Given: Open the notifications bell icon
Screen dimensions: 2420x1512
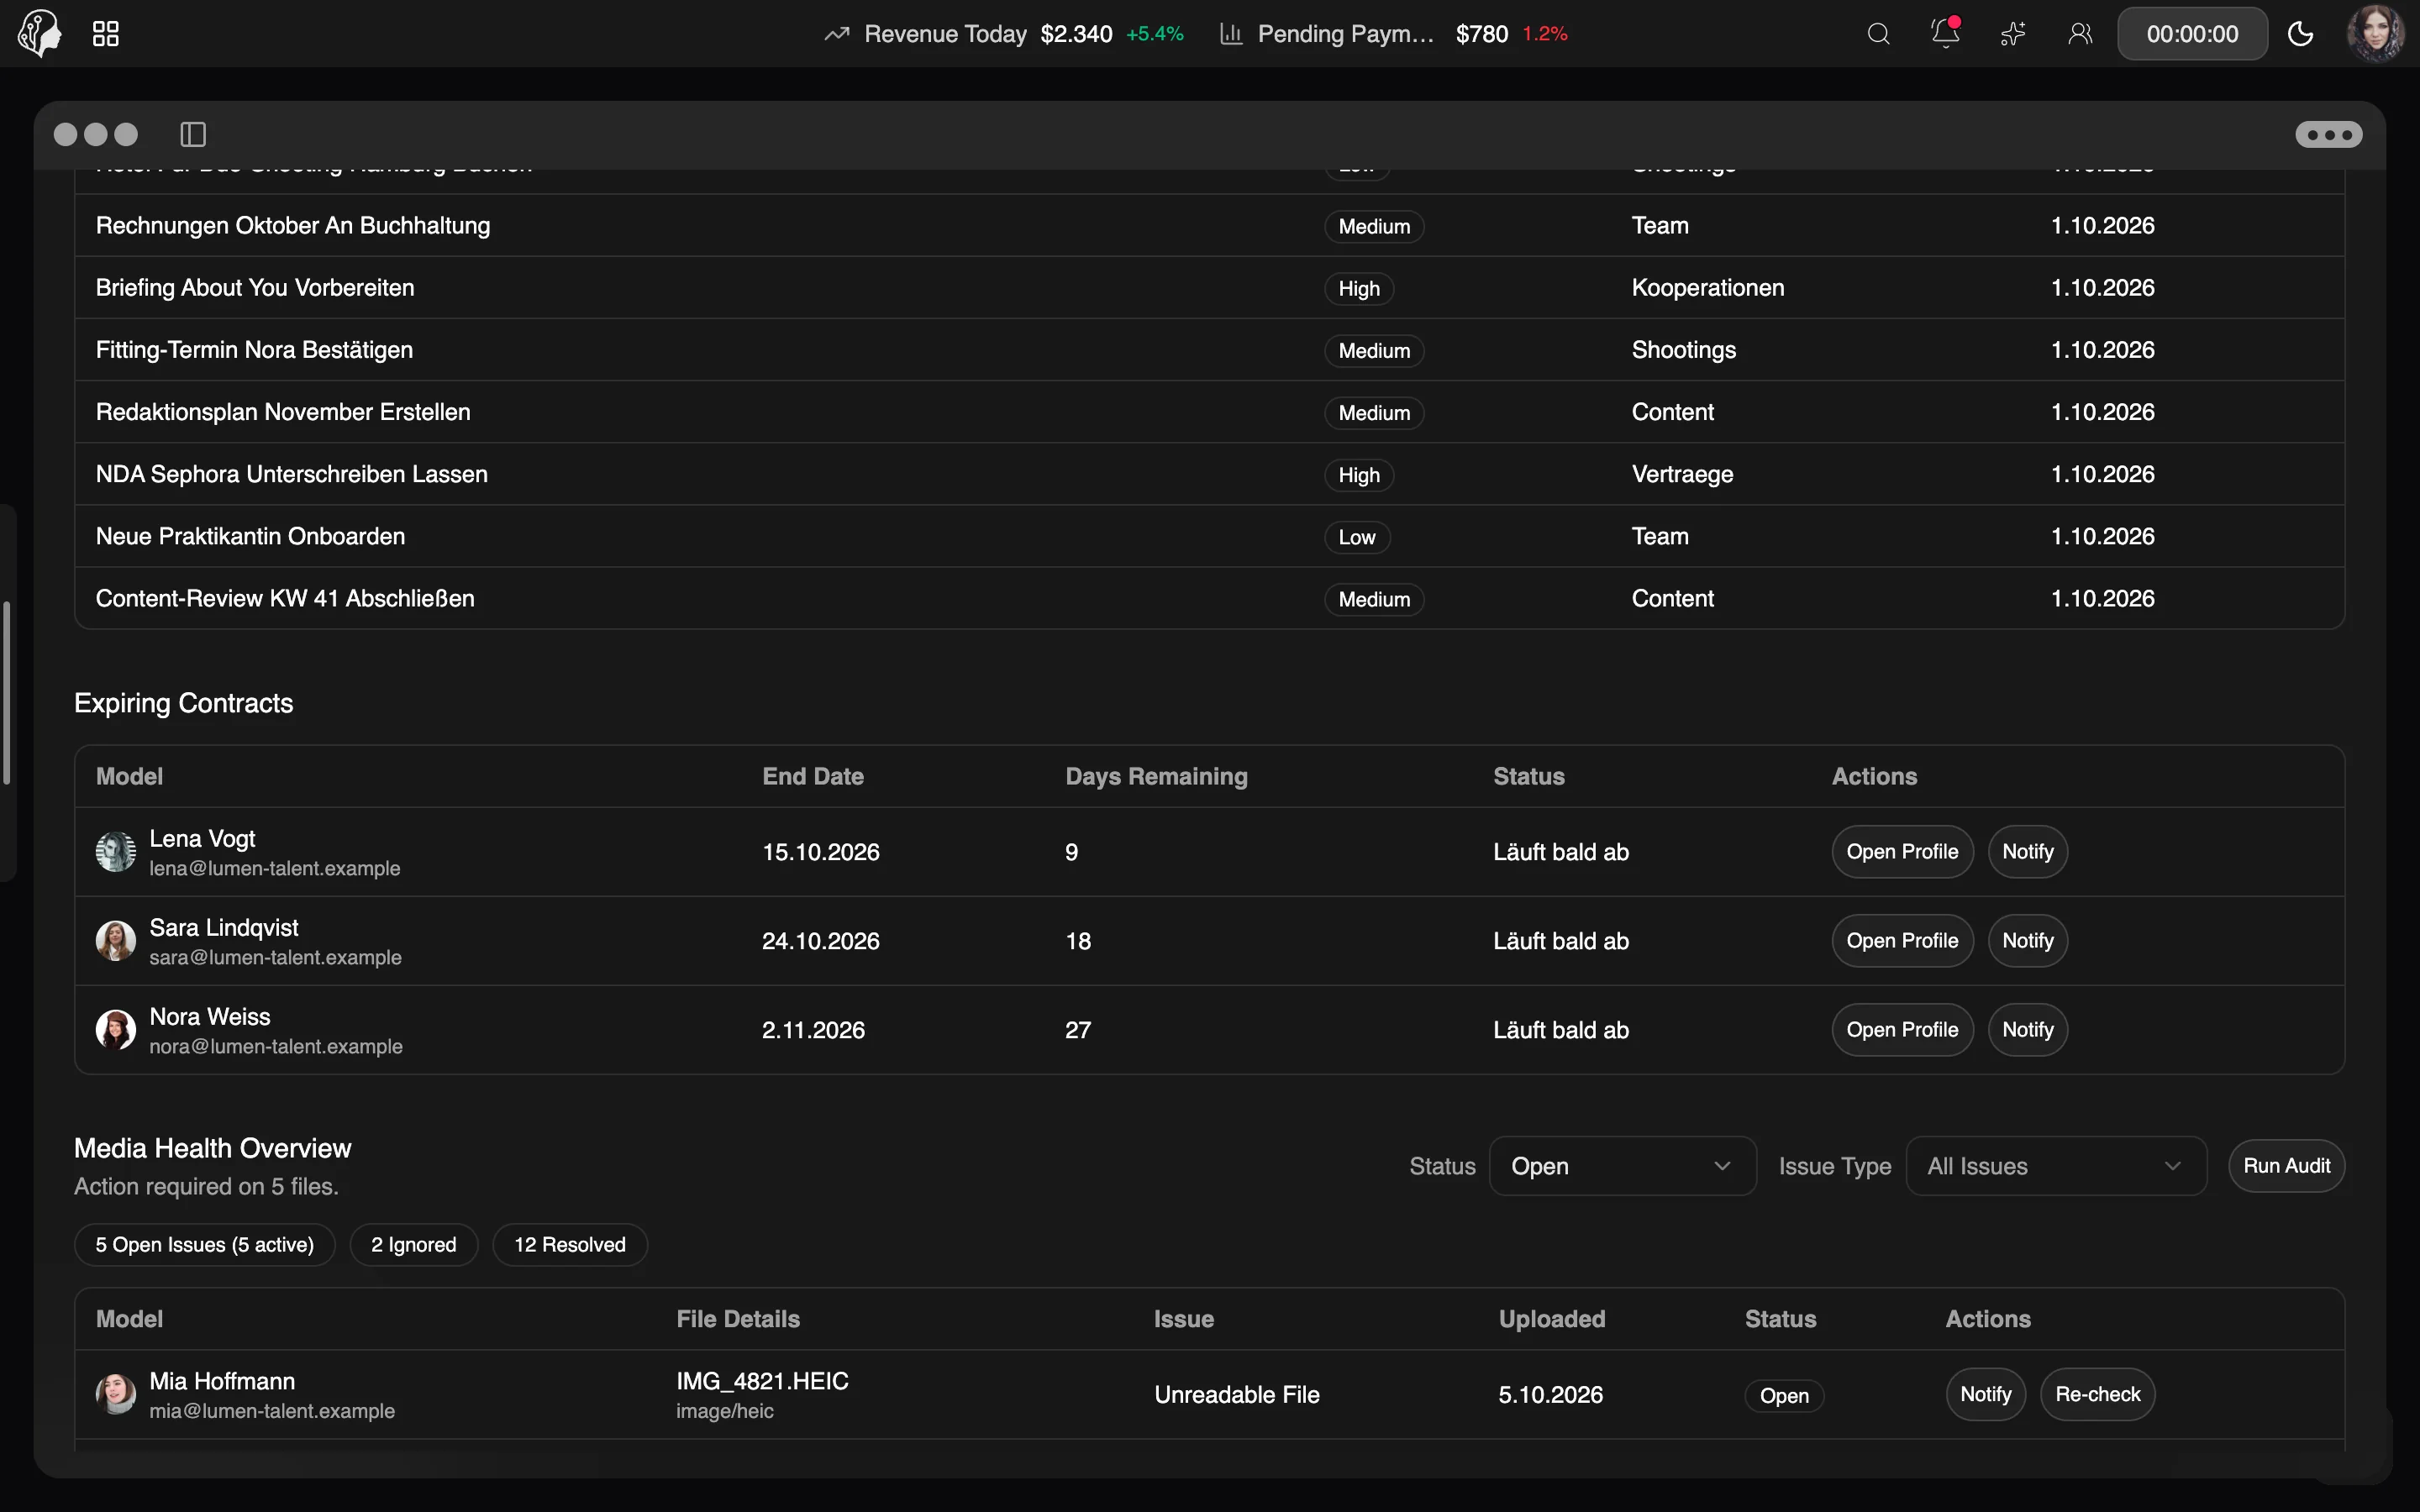Looking at the screenshot, I should pos(1945,33).
